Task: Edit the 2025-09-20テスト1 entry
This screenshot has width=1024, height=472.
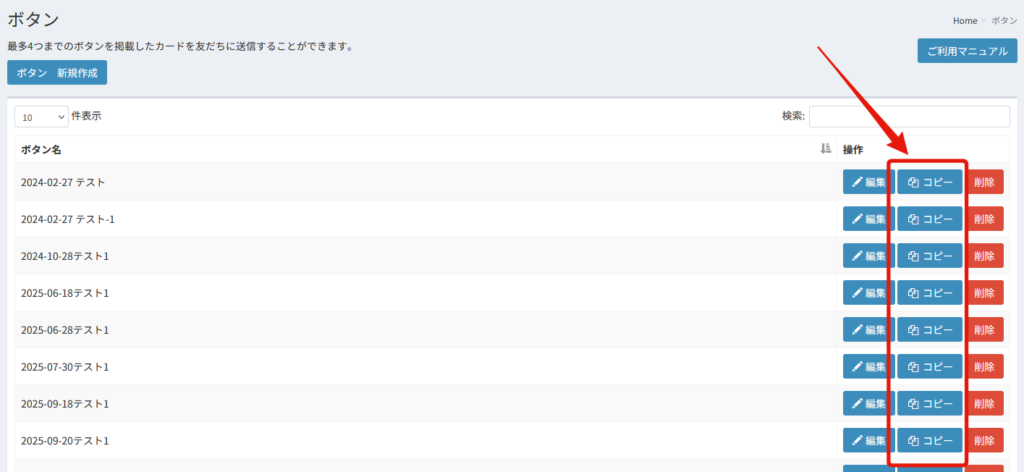Action: point(868,441)
